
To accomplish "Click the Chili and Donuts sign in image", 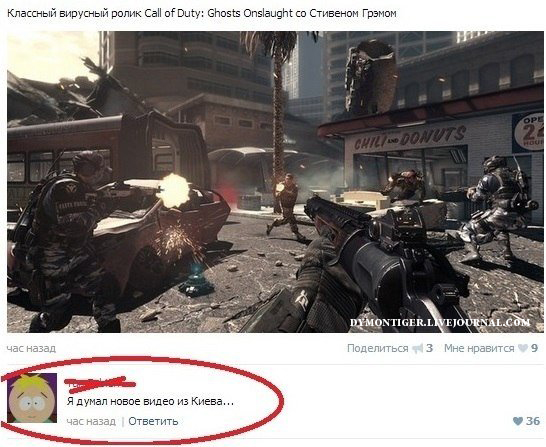I will point(410,138).
